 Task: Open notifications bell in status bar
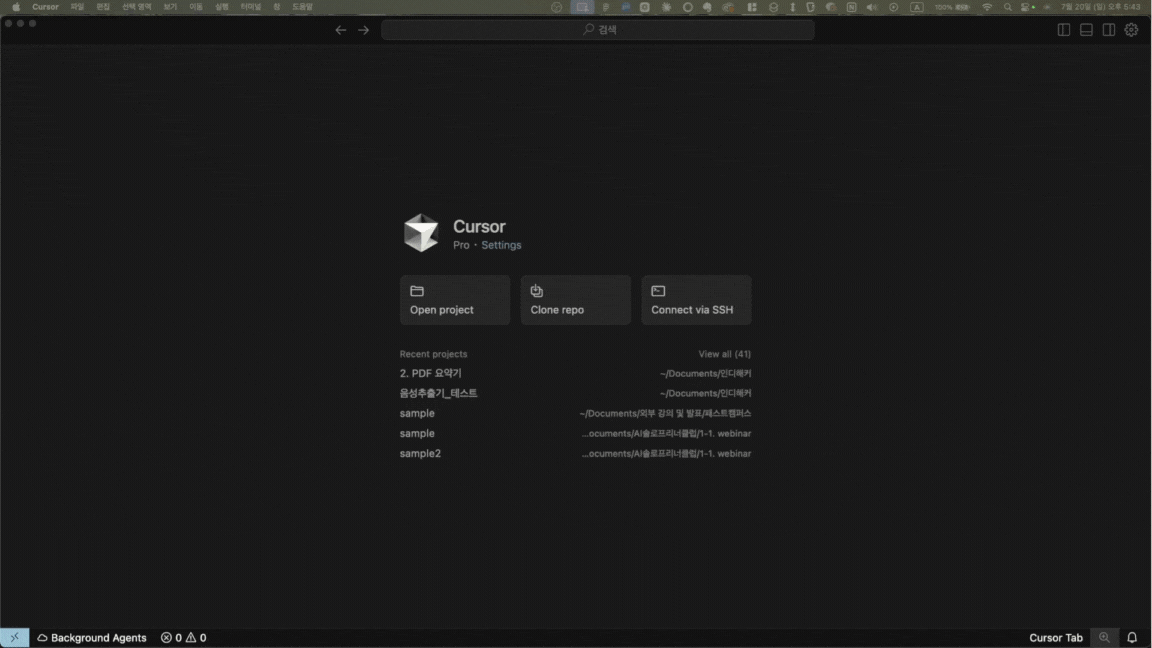click(x=1132, y=638)
